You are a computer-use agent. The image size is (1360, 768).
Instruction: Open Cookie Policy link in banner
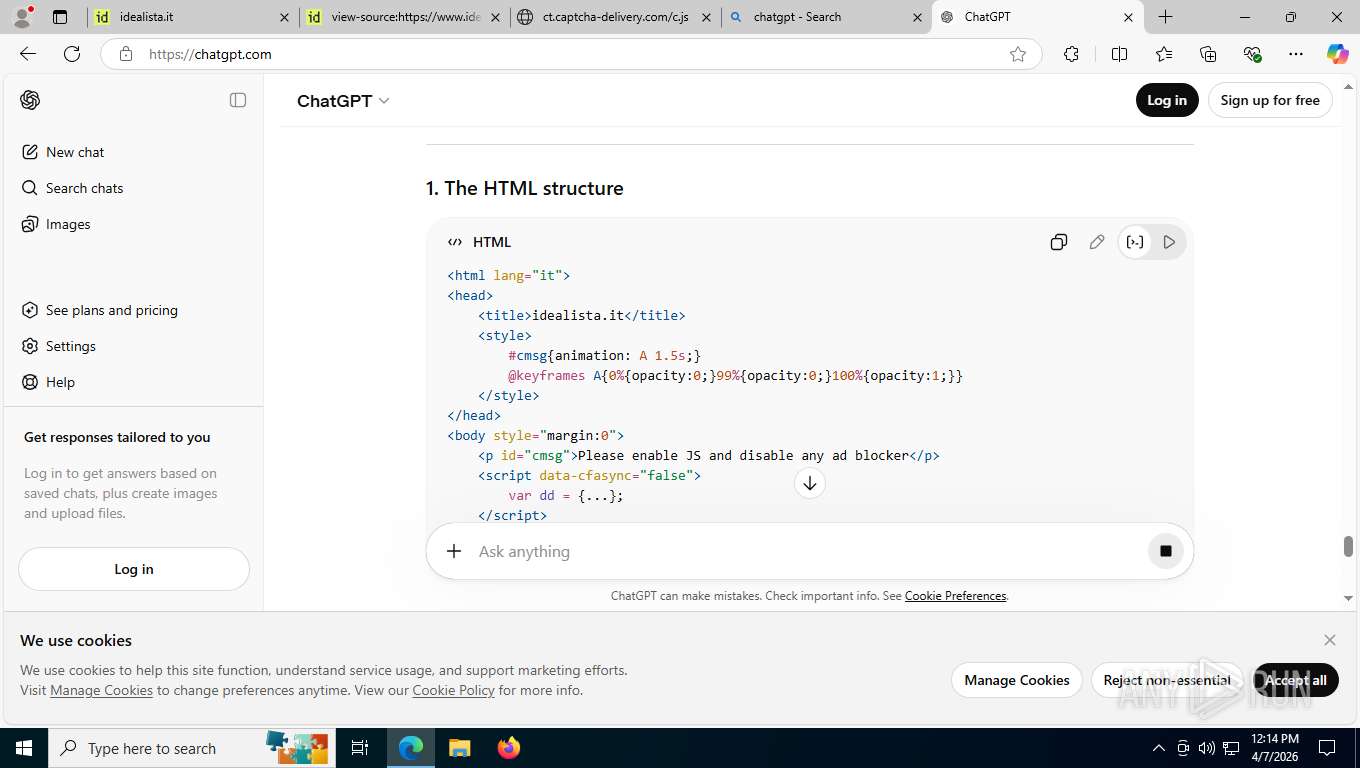click(x=454, y=690)
